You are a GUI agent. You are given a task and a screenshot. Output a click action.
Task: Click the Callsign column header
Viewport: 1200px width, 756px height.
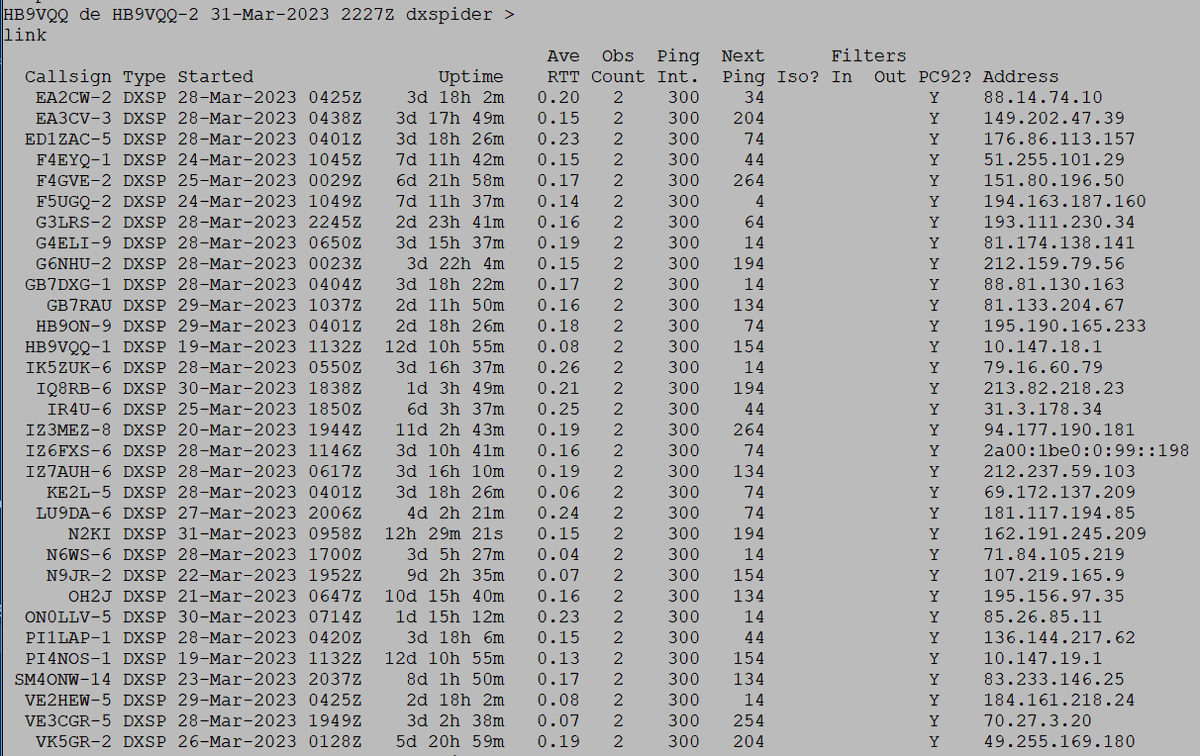click(x=69, y=77)
